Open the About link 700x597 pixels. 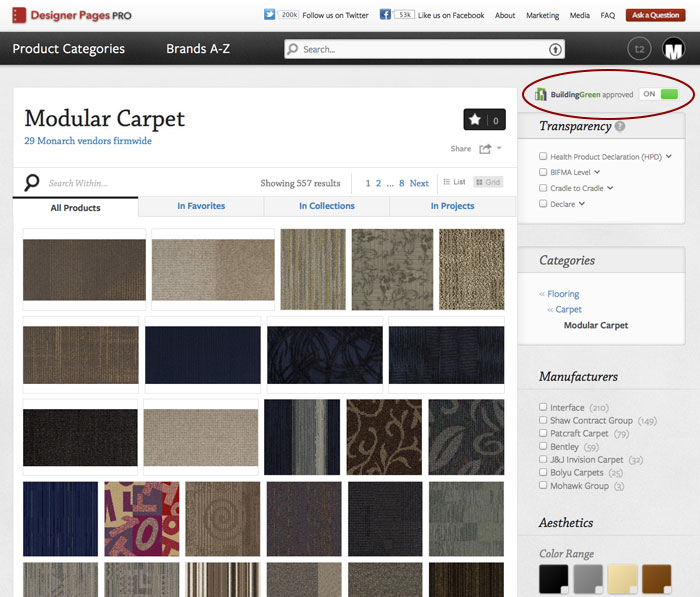click(505, 15)
